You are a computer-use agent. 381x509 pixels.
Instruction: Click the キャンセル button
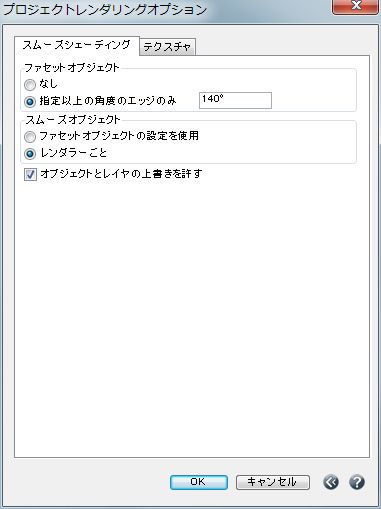[x=273, y=482]
